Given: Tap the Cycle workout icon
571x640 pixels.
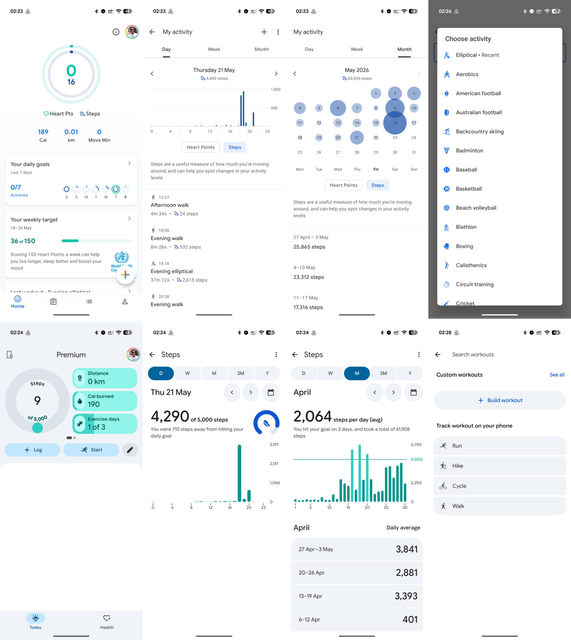Looking at the screenshot, I should tap(443, 486).
